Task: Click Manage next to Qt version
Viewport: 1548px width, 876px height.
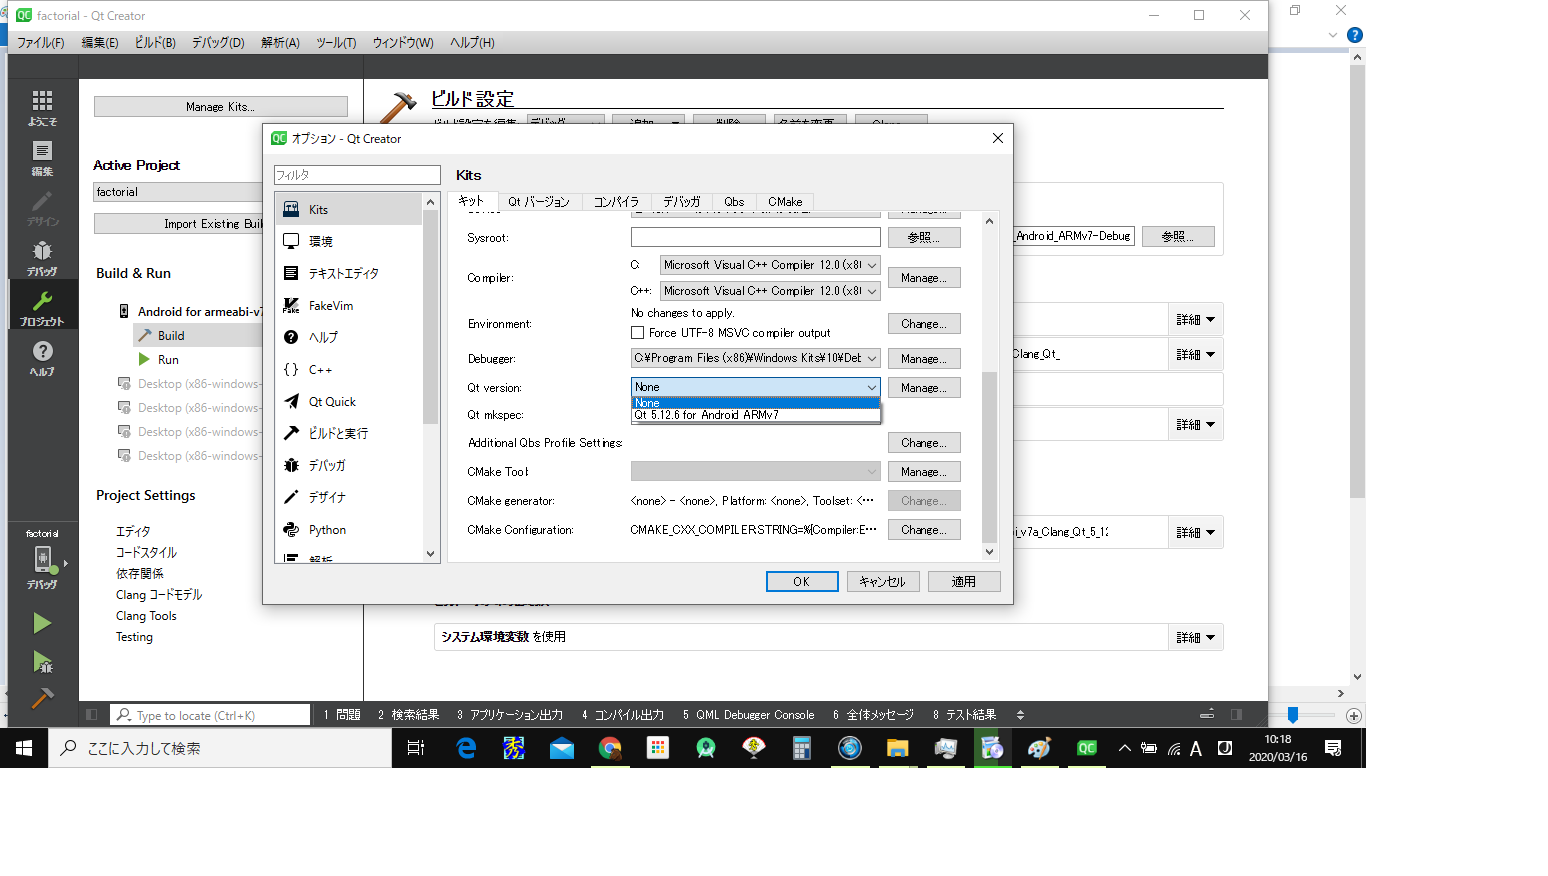Action: [x=924, y=388]
